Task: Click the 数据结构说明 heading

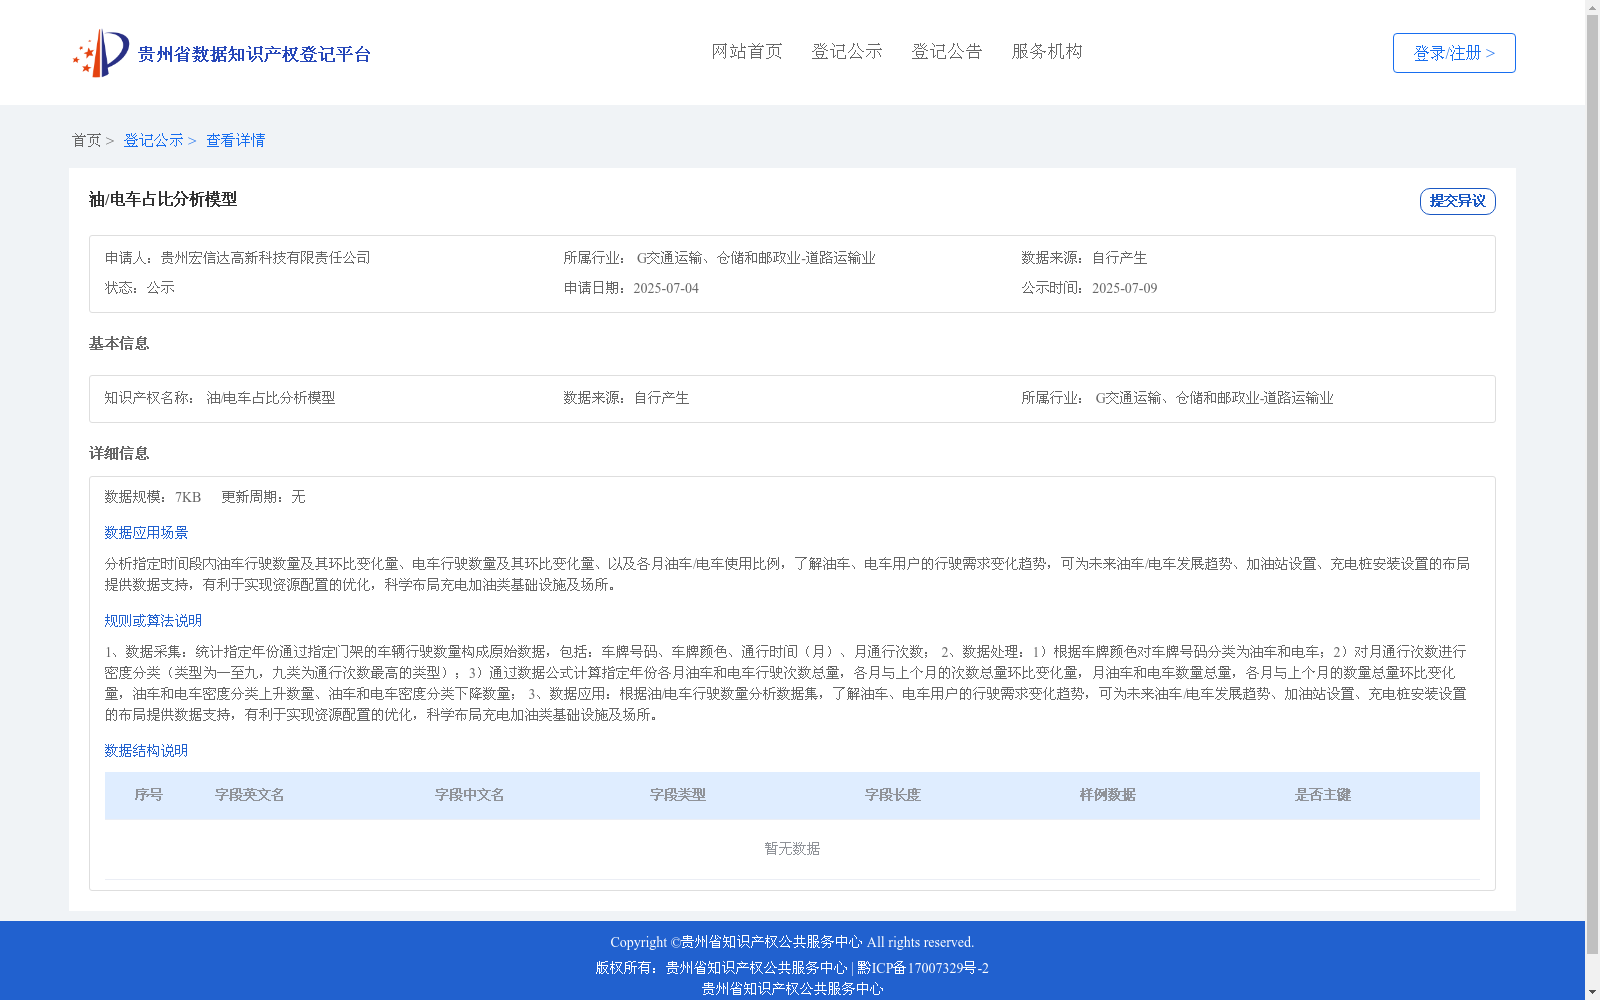Action: (x=146, y=751)
